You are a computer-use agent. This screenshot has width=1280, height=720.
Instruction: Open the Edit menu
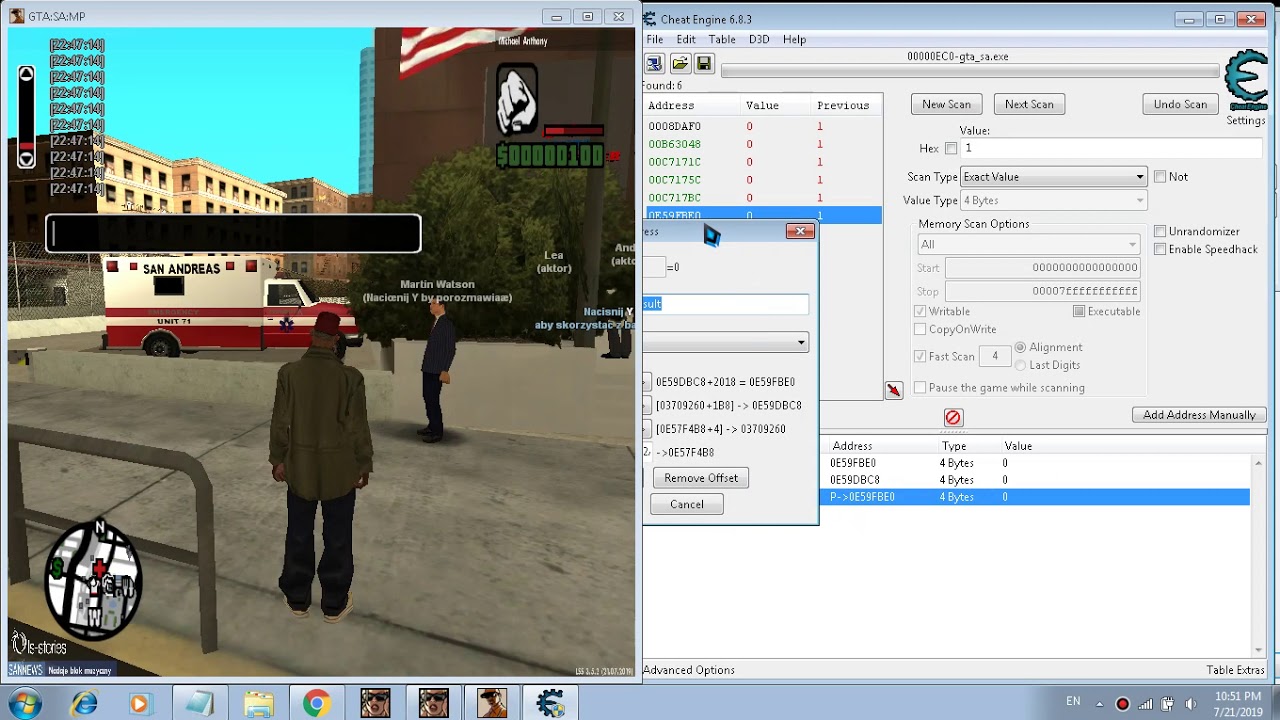686,39
